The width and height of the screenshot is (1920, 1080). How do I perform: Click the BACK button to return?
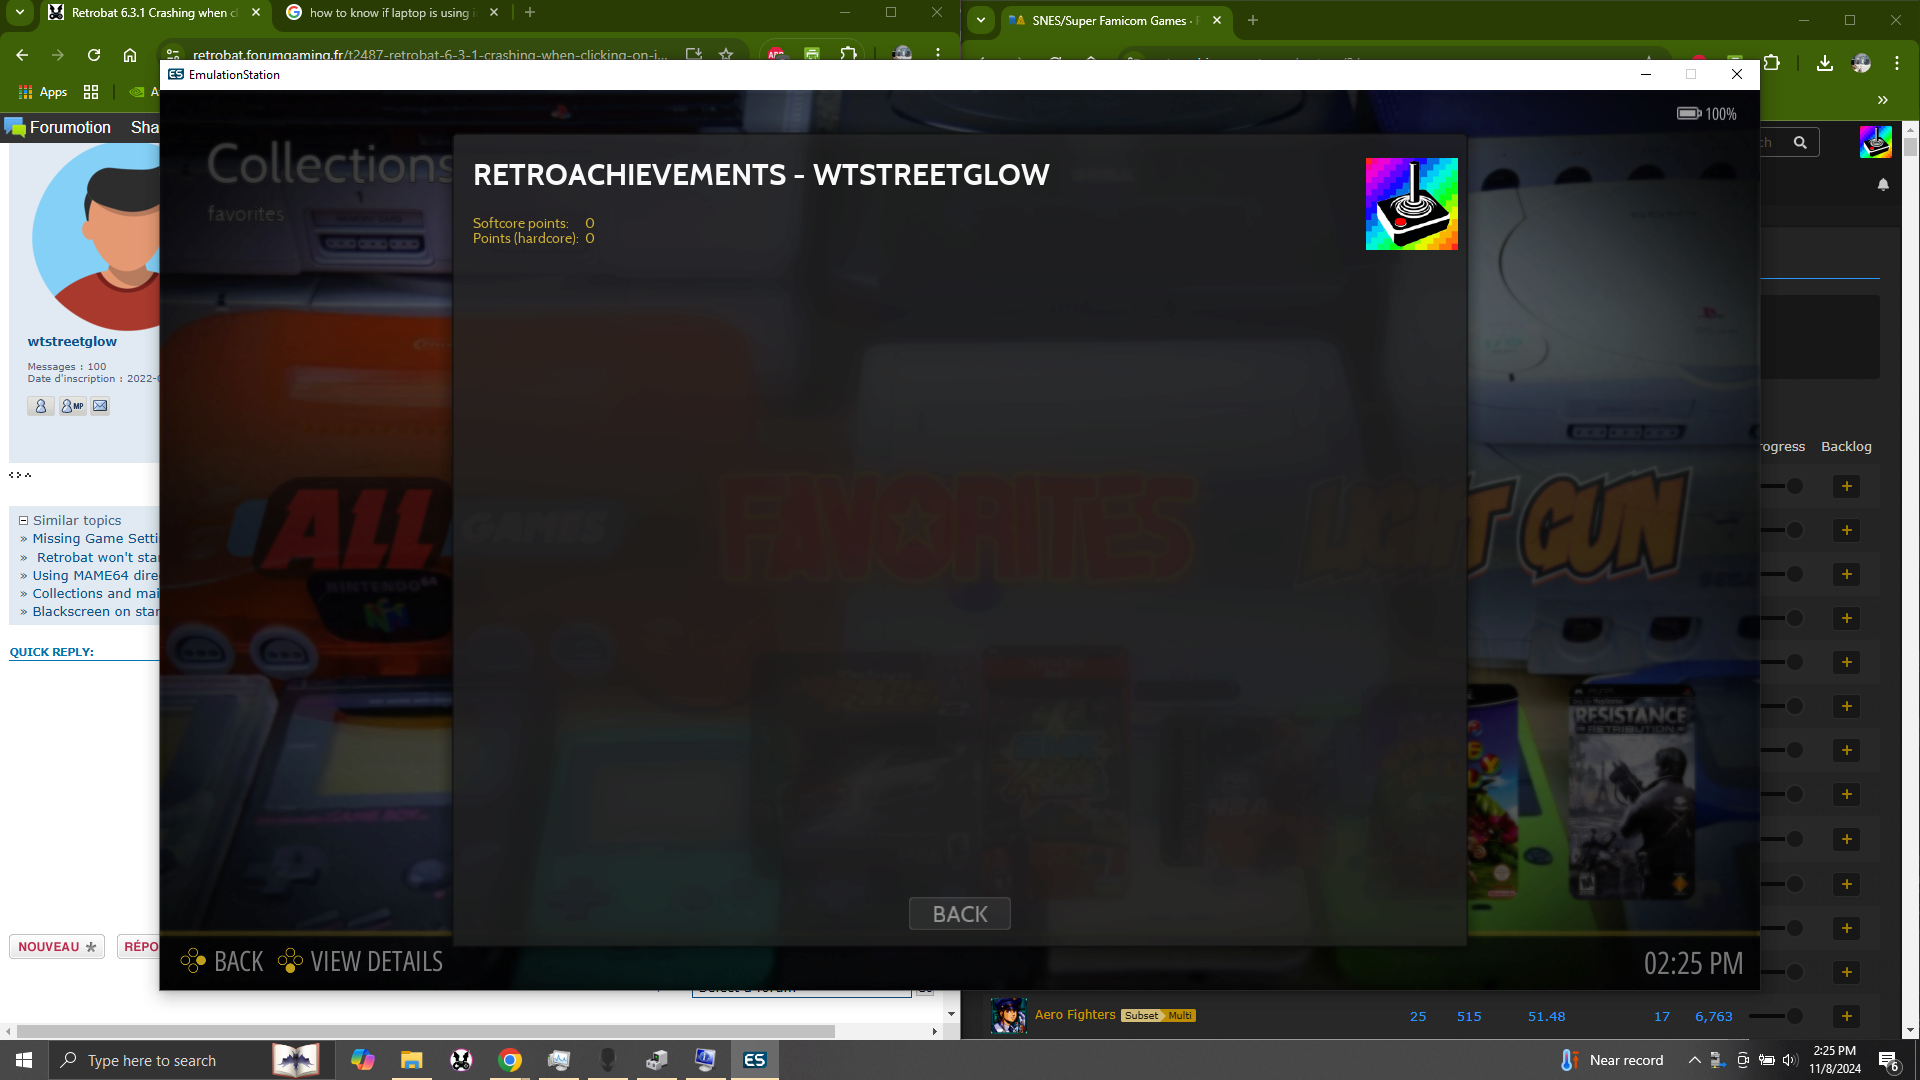click(960, 913)
